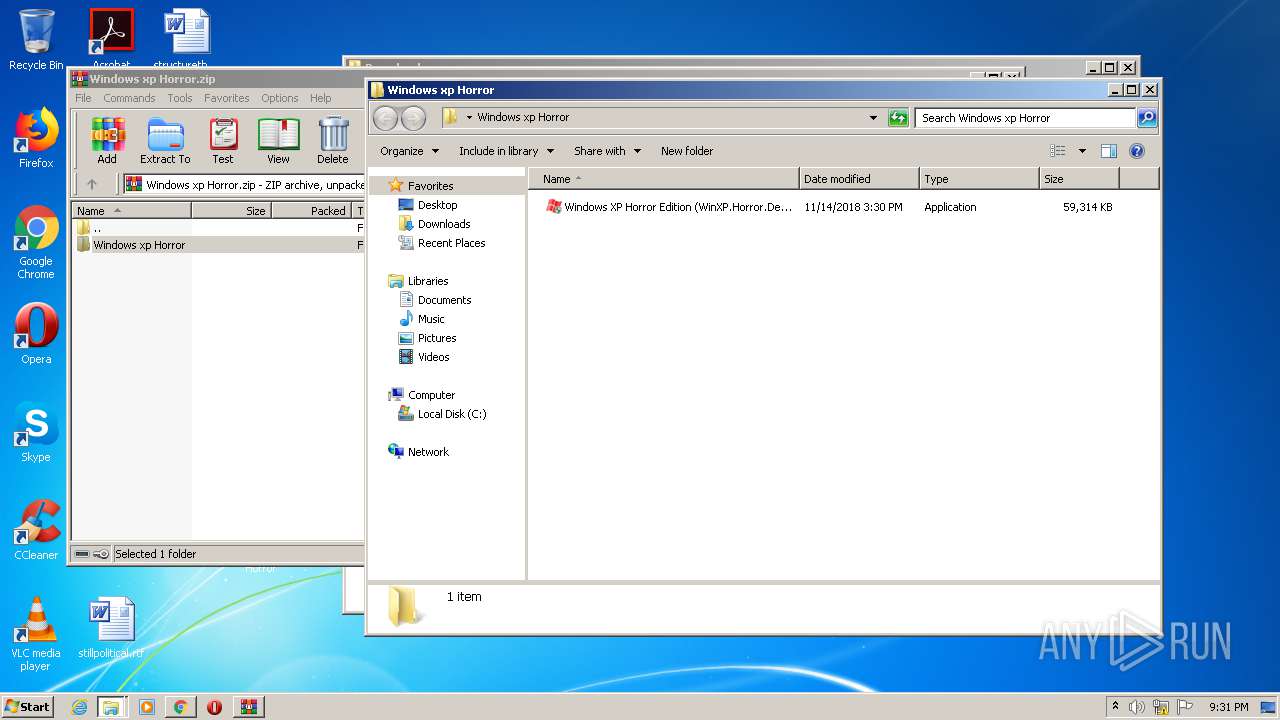Open the Share with dropdown
1280x720 pixels.
coord(607,151)
